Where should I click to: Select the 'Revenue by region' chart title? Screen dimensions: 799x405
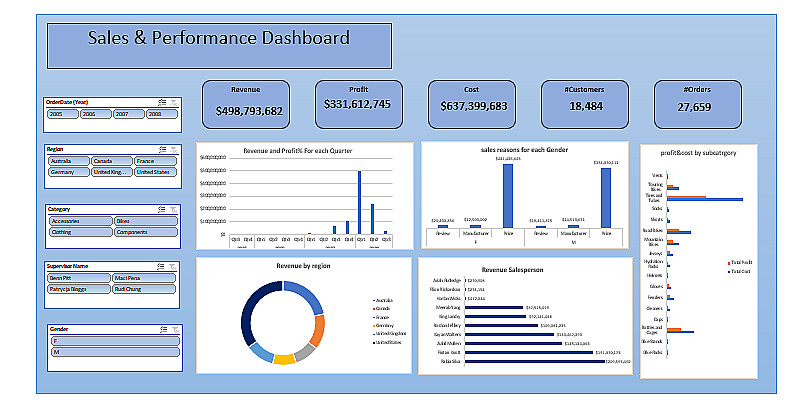[303, 266]
